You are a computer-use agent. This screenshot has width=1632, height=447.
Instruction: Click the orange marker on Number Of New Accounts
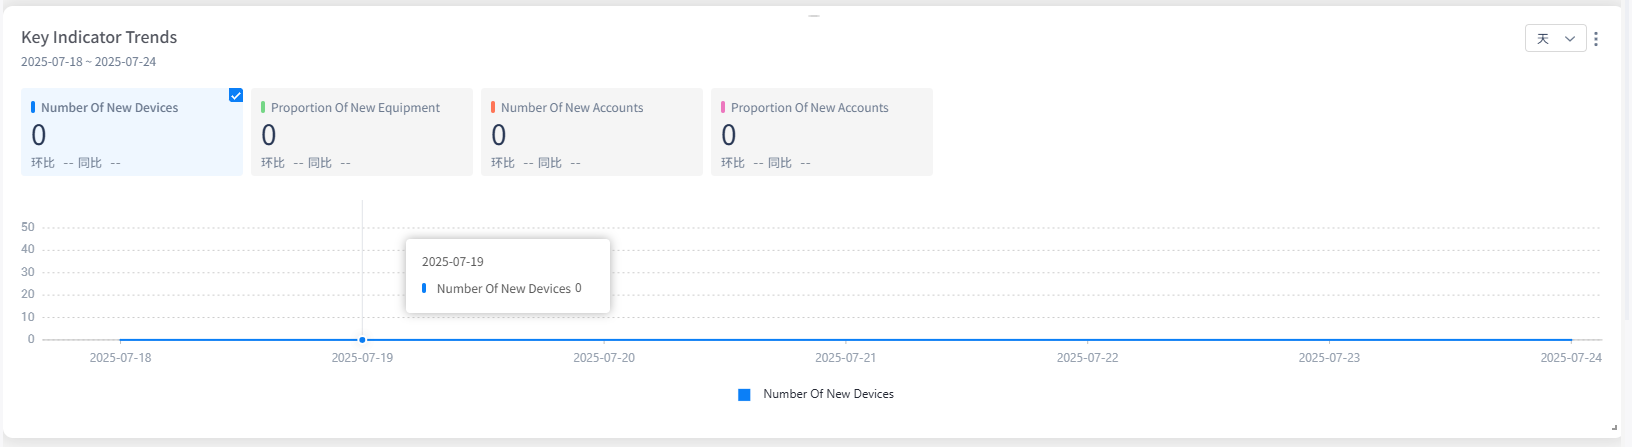(x=493, y=107)
